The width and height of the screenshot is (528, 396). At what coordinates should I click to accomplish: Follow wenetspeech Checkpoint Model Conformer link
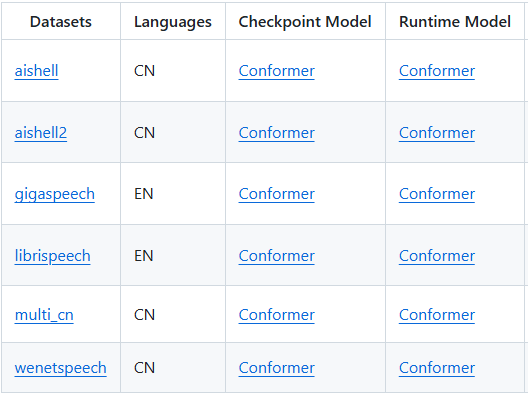click(x=276, y=368)
